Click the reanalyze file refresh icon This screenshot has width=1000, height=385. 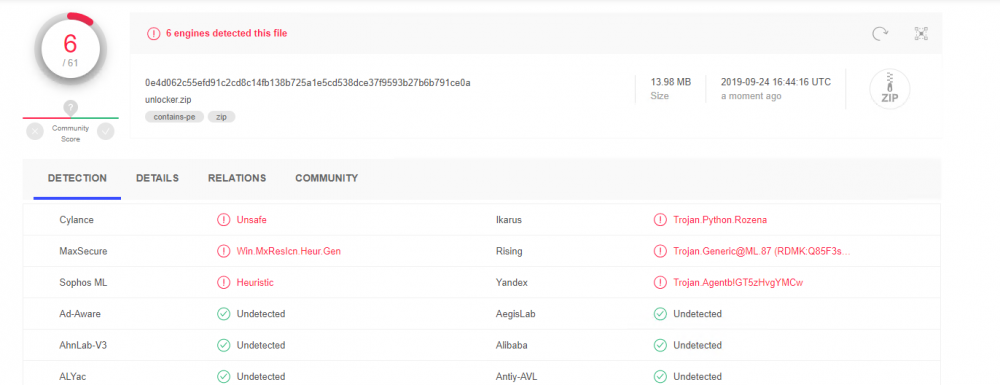pyautogui.click(x=880, y=34)
